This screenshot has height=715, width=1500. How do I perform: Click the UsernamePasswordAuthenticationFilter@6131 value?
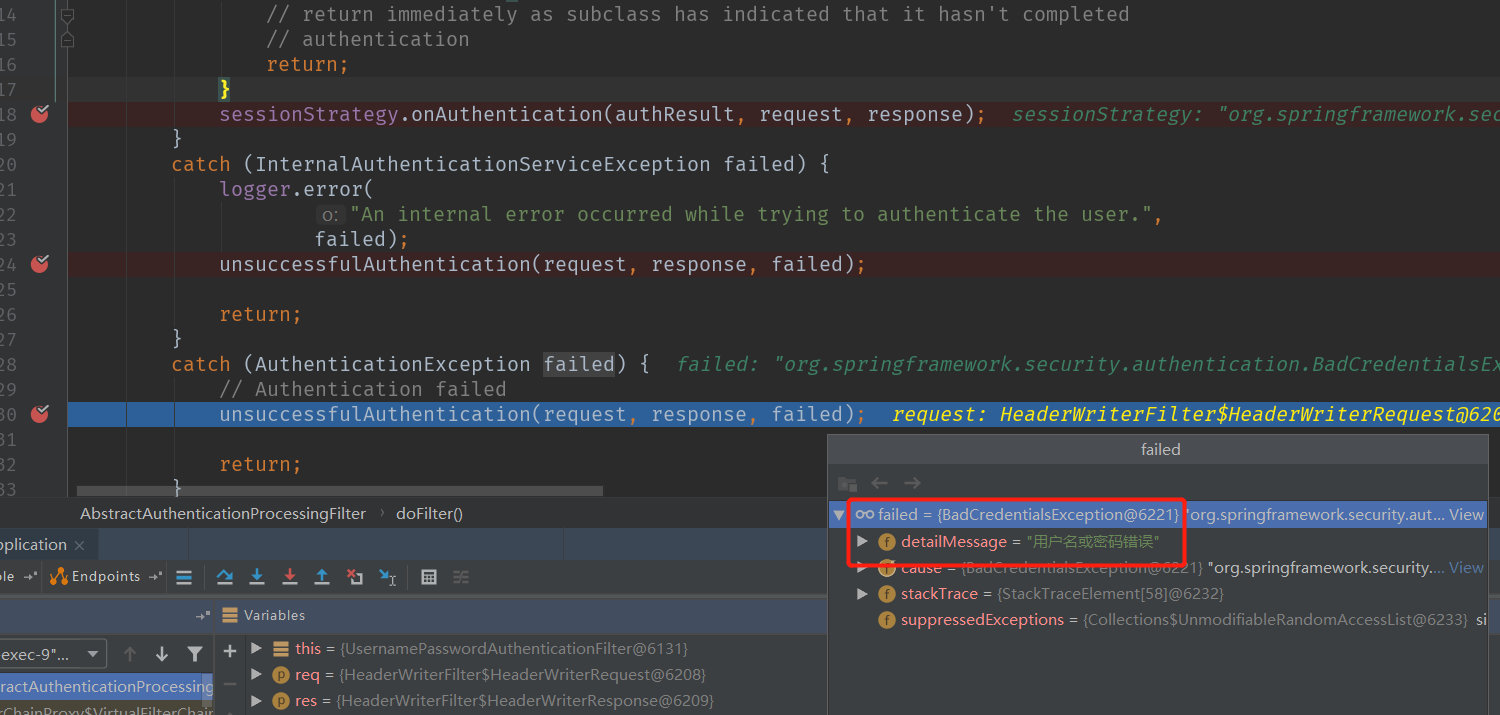click(x=514, y=648)
